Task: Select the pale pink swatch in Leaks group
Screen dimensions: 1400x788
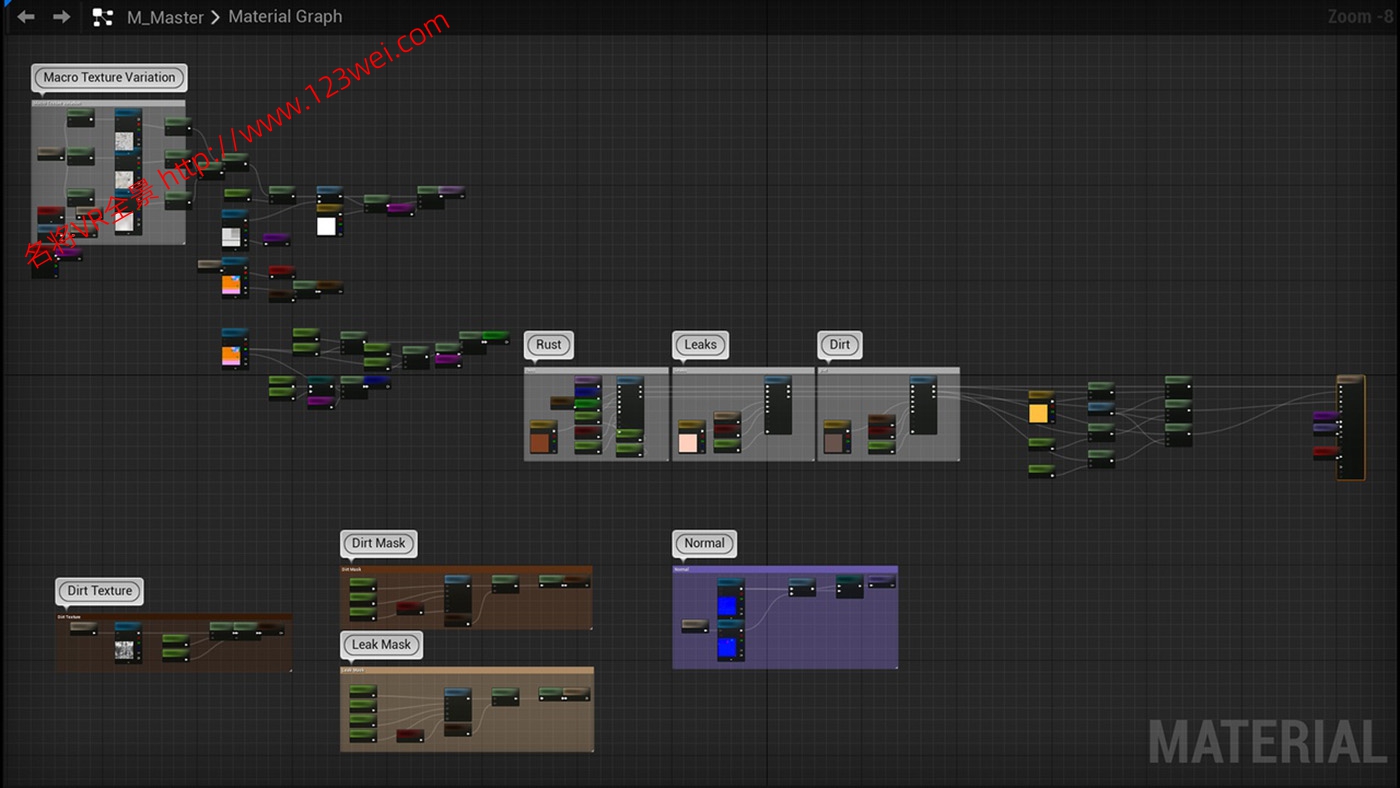Action: [688, 442]
